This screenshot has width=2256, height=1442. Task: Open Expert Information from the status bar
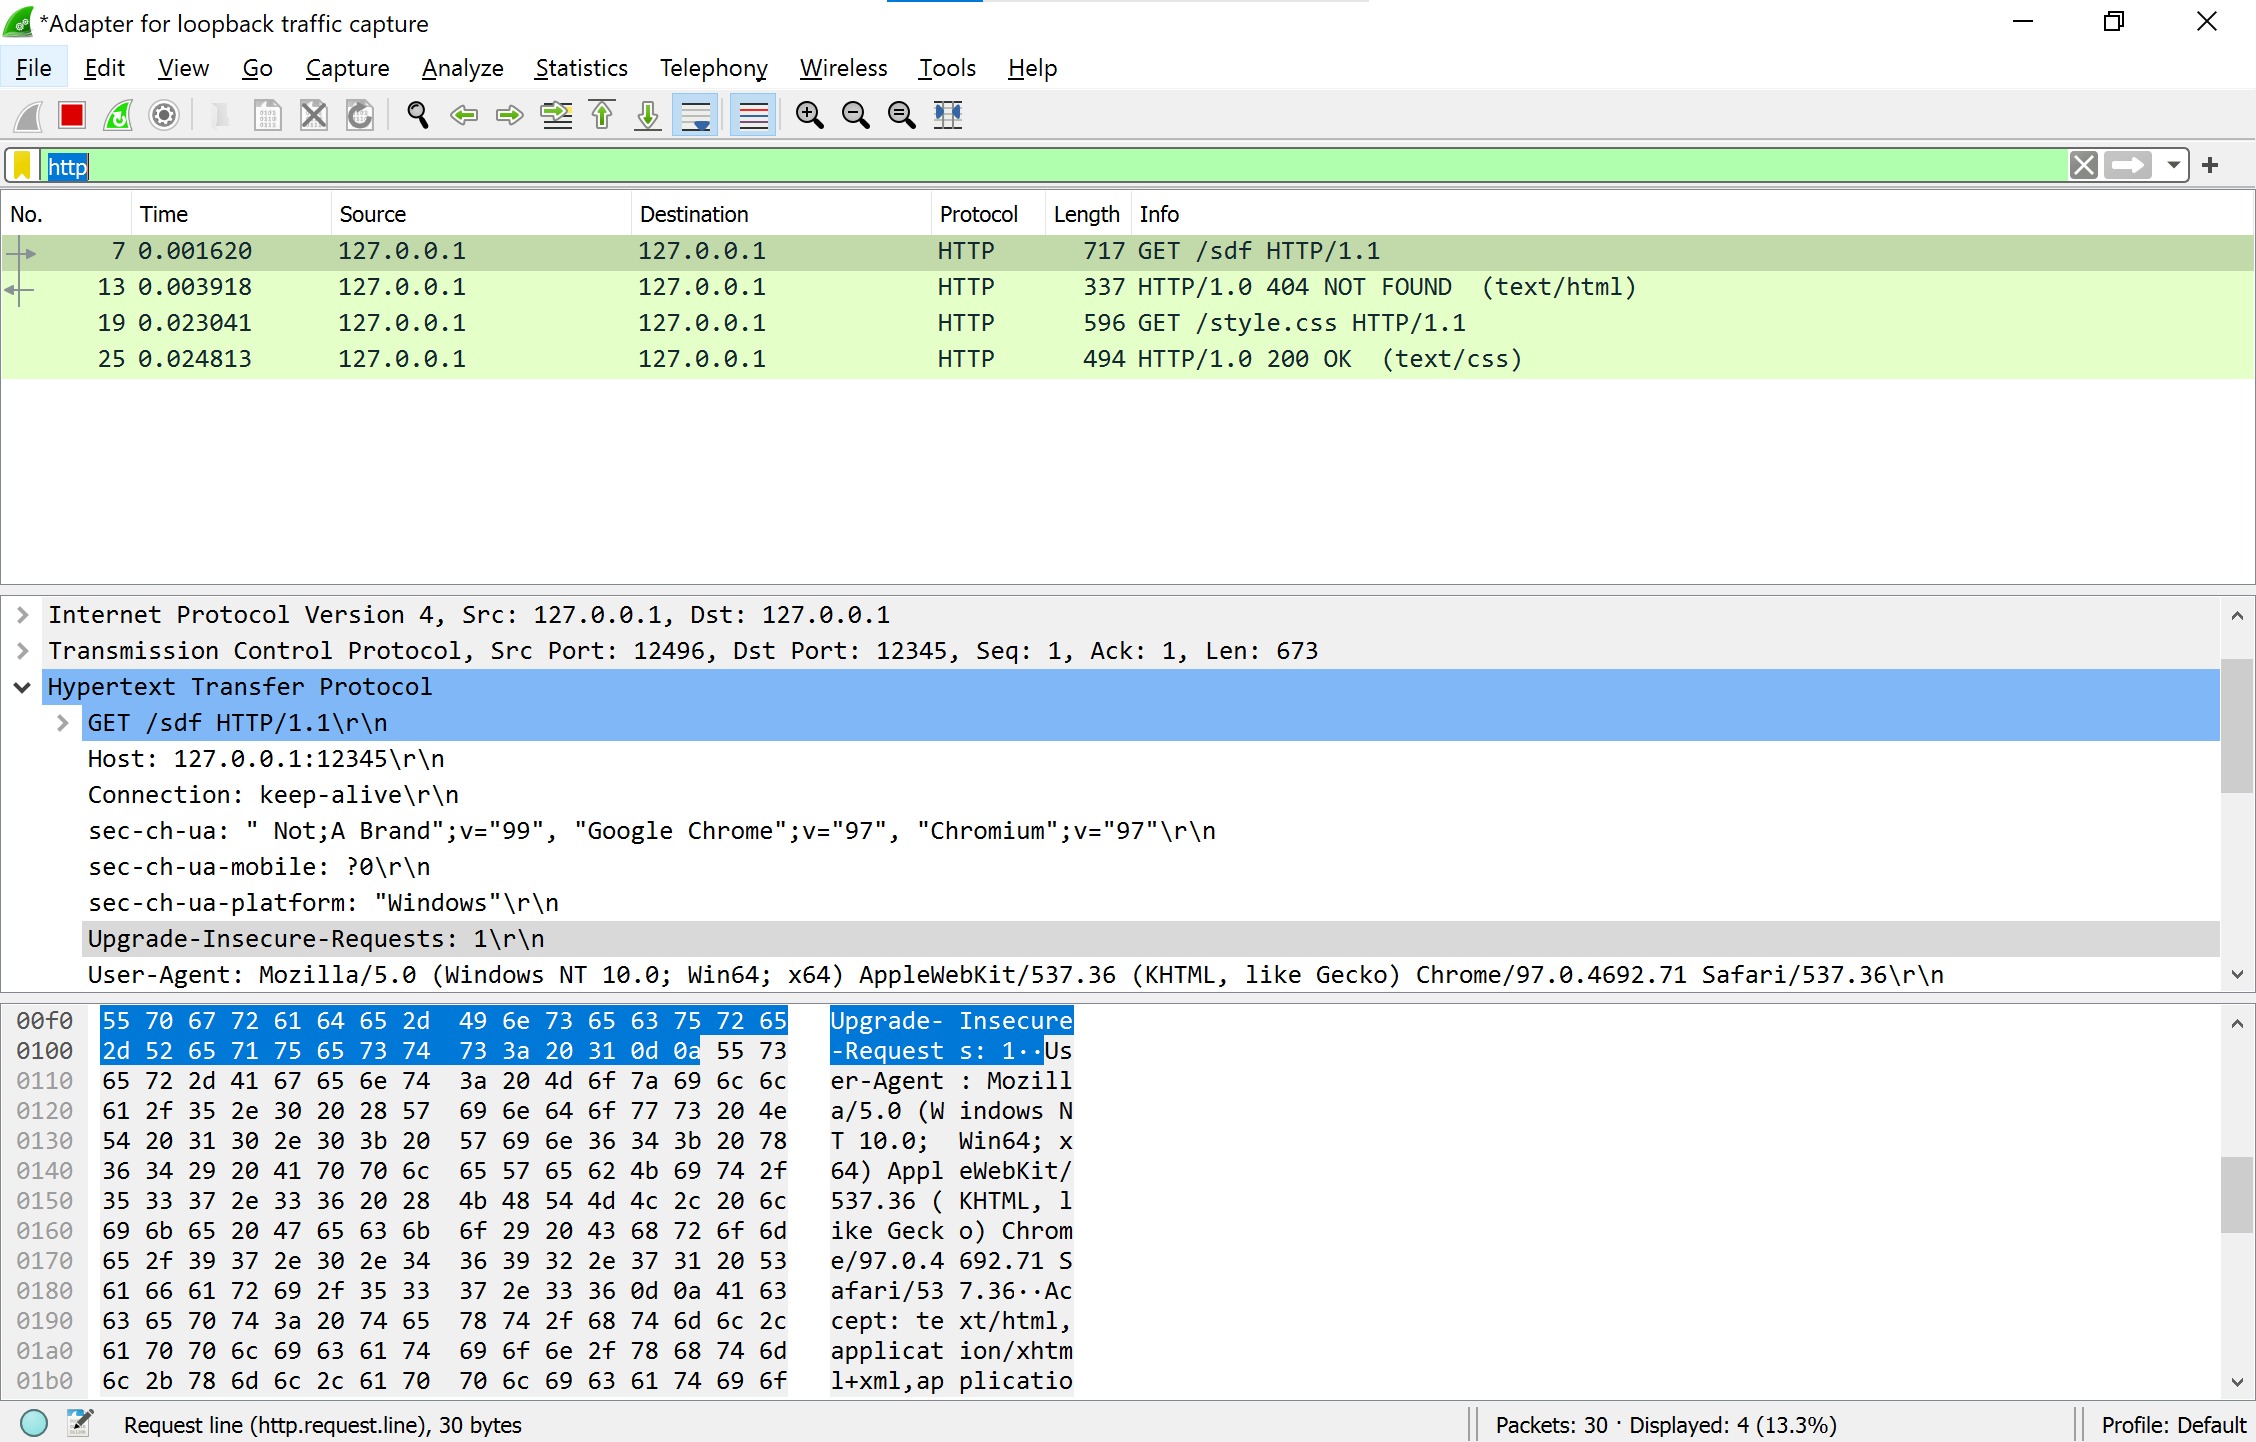32,1423
